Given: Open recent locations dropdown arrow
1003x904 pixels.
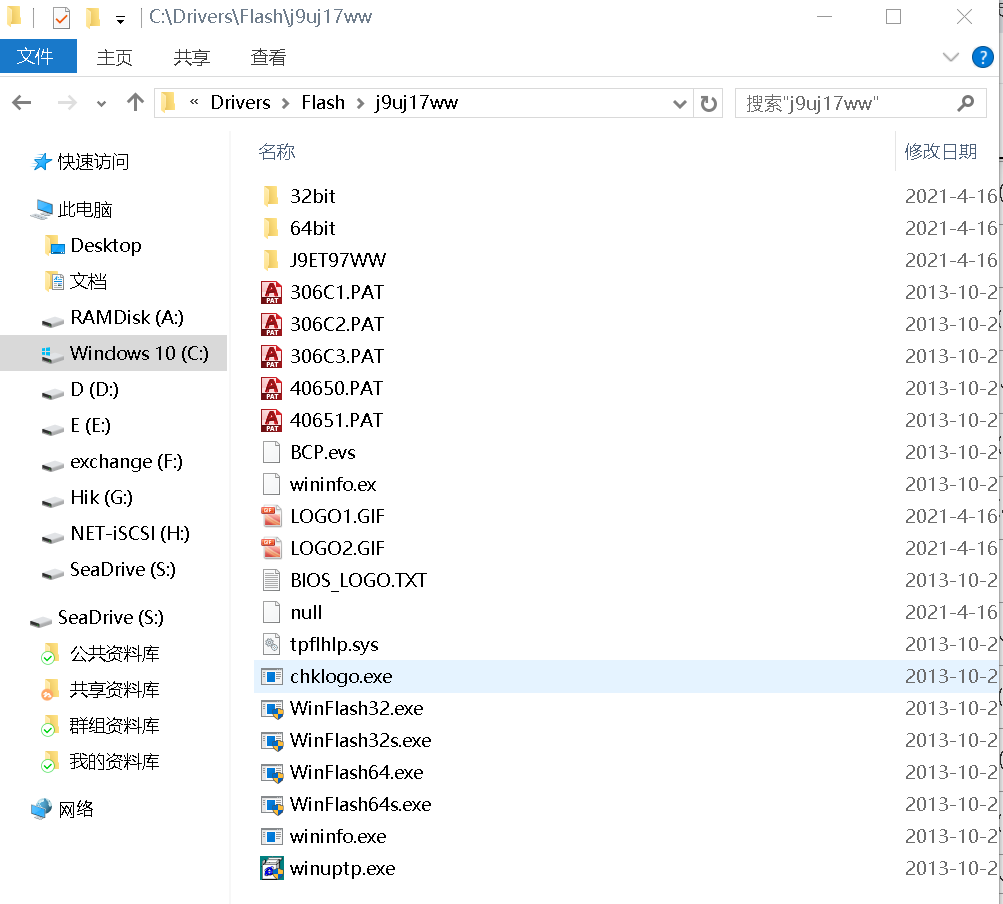Looking at the screenshot, I should pos(101,104).
